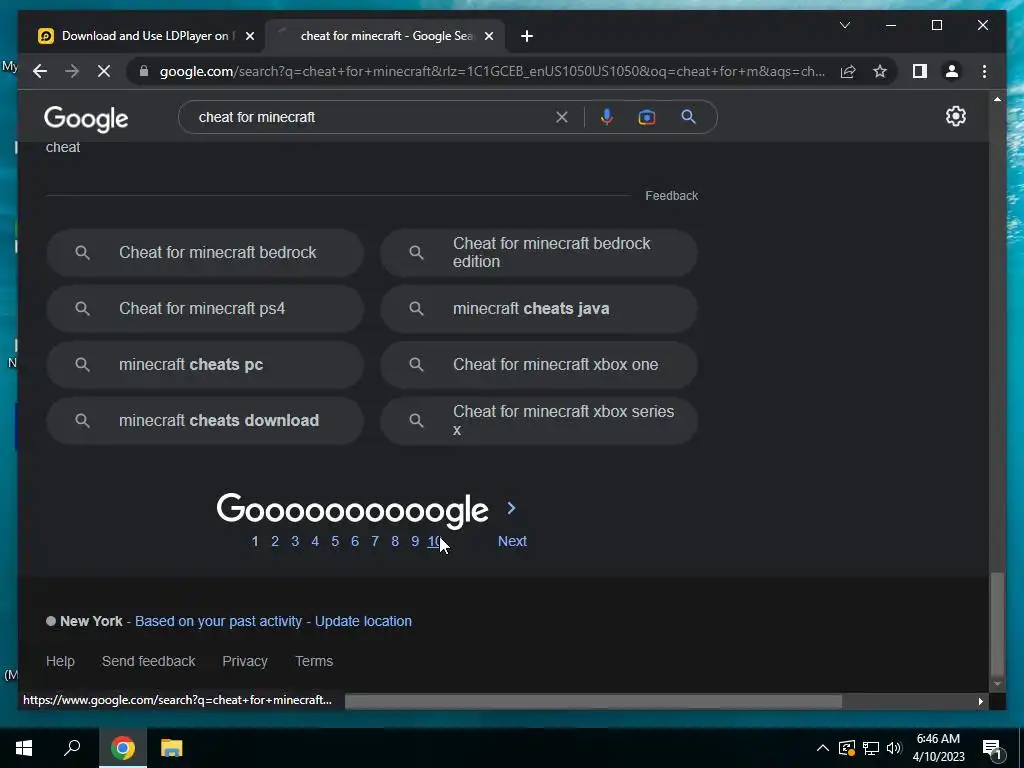Show hidden system tray icons
This screenshot has width=1024, height=768.
pyautogui.click(x=823, y=748)
